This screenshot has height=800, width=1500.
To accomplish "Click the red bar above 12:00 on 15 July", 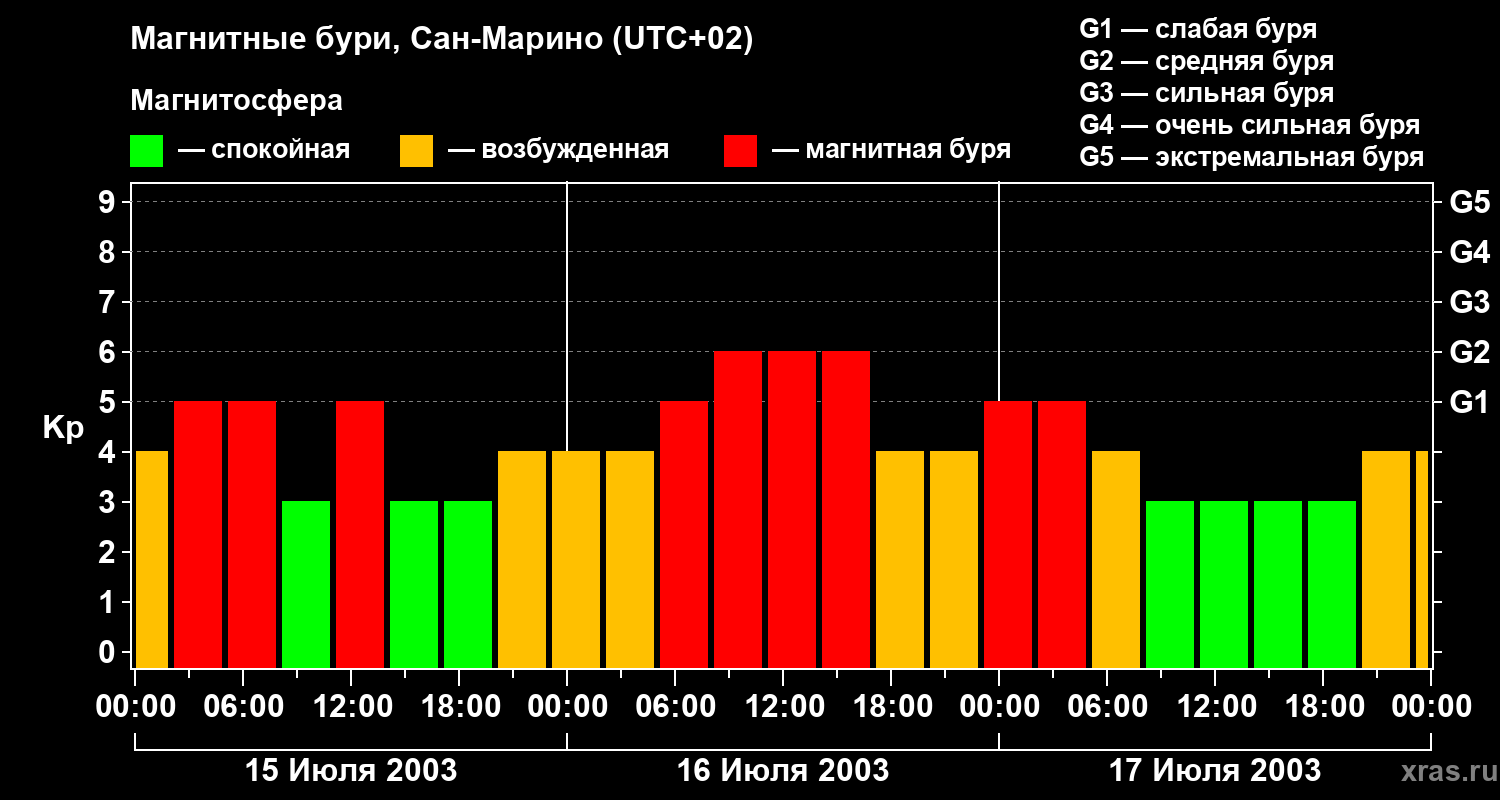I will coord(360,535).
